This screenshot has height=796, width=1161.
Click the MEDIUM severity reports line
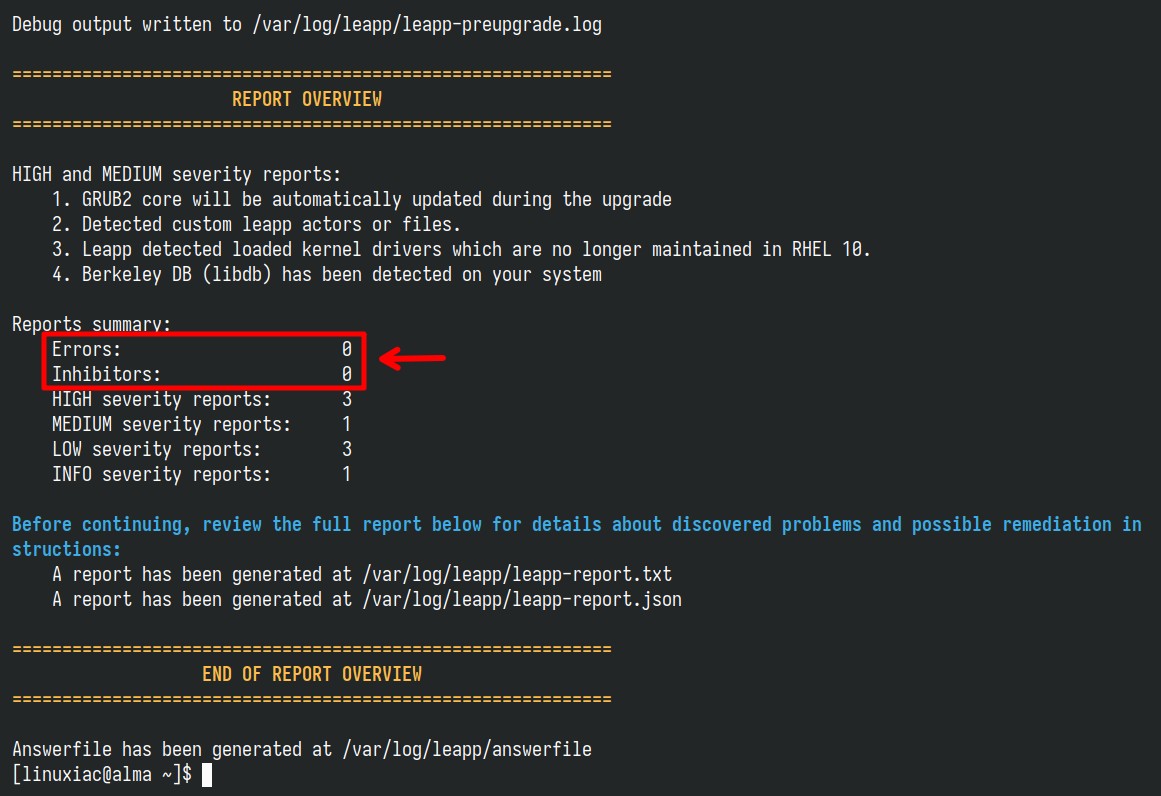coord(201,424)
